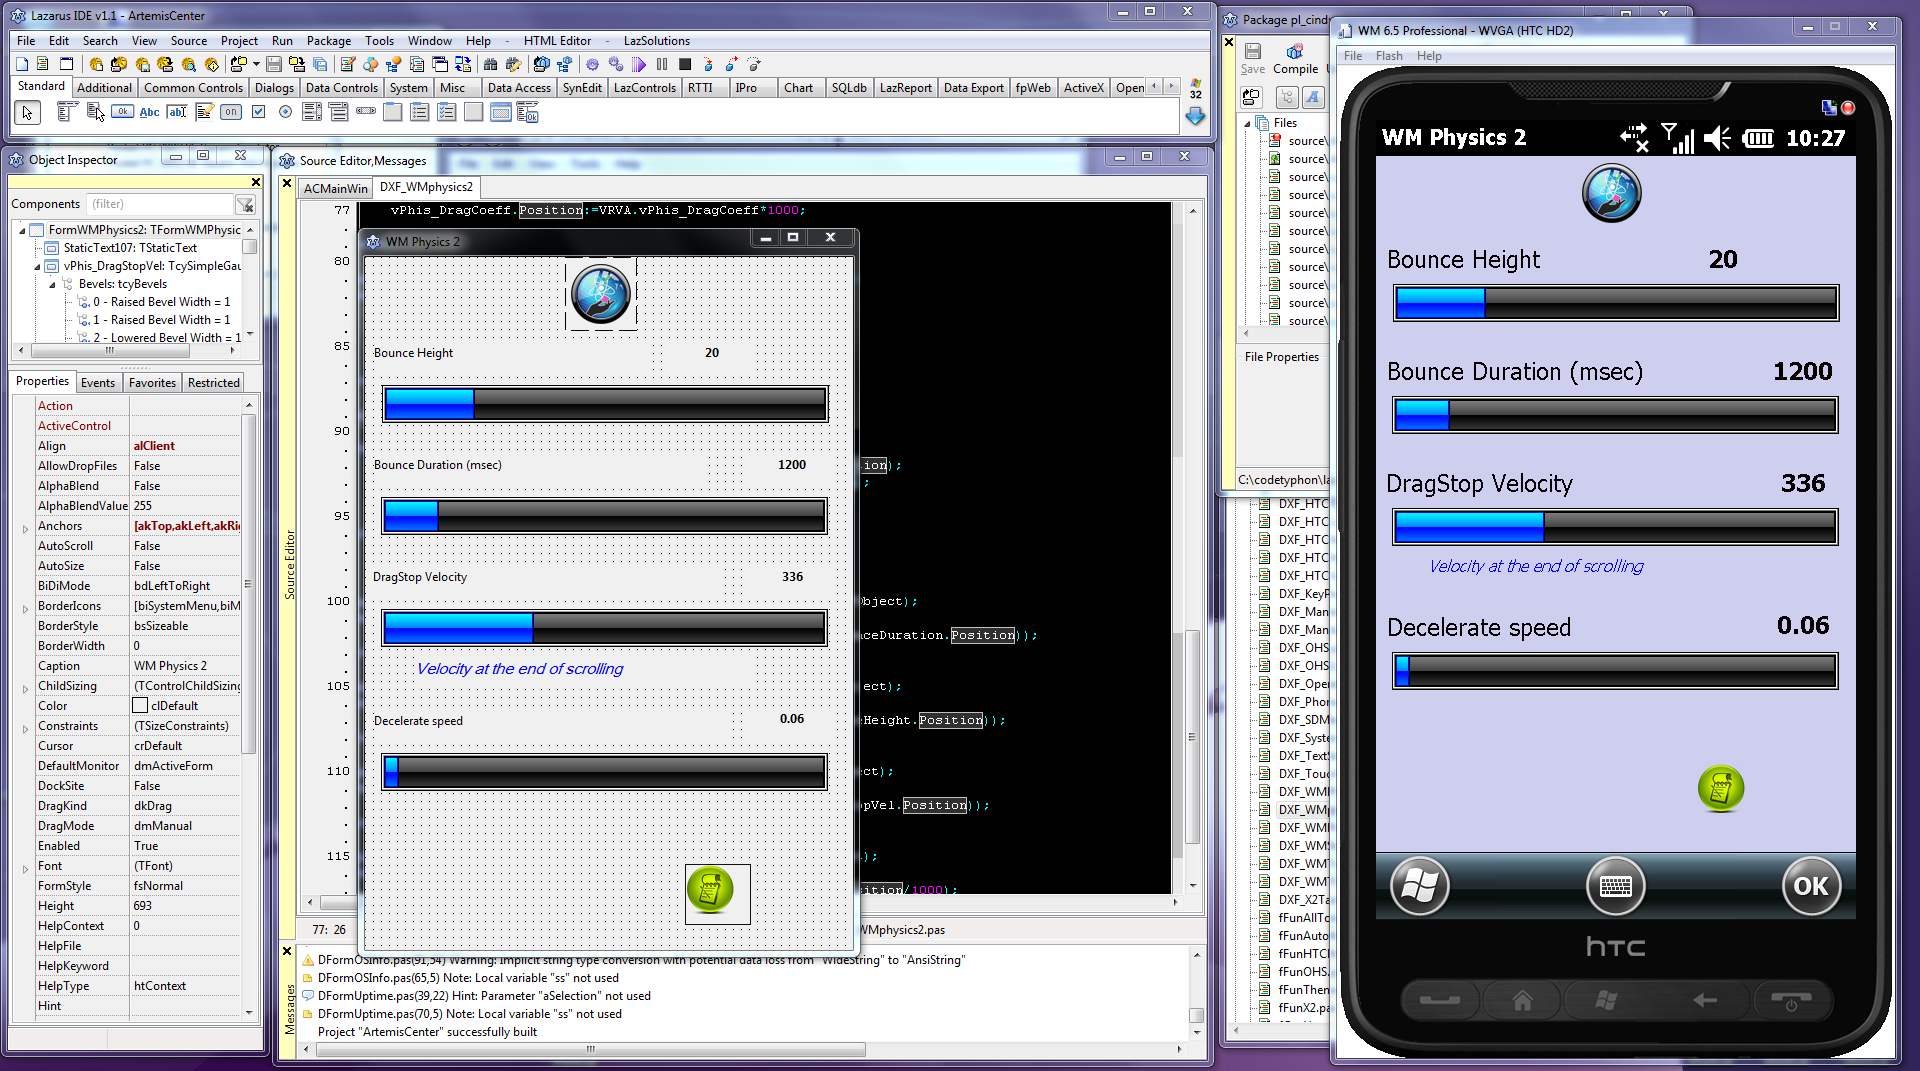Select the TMainMenu component in palette
The width and height of the screenshot is (1920, 1071).
point(67,112)
